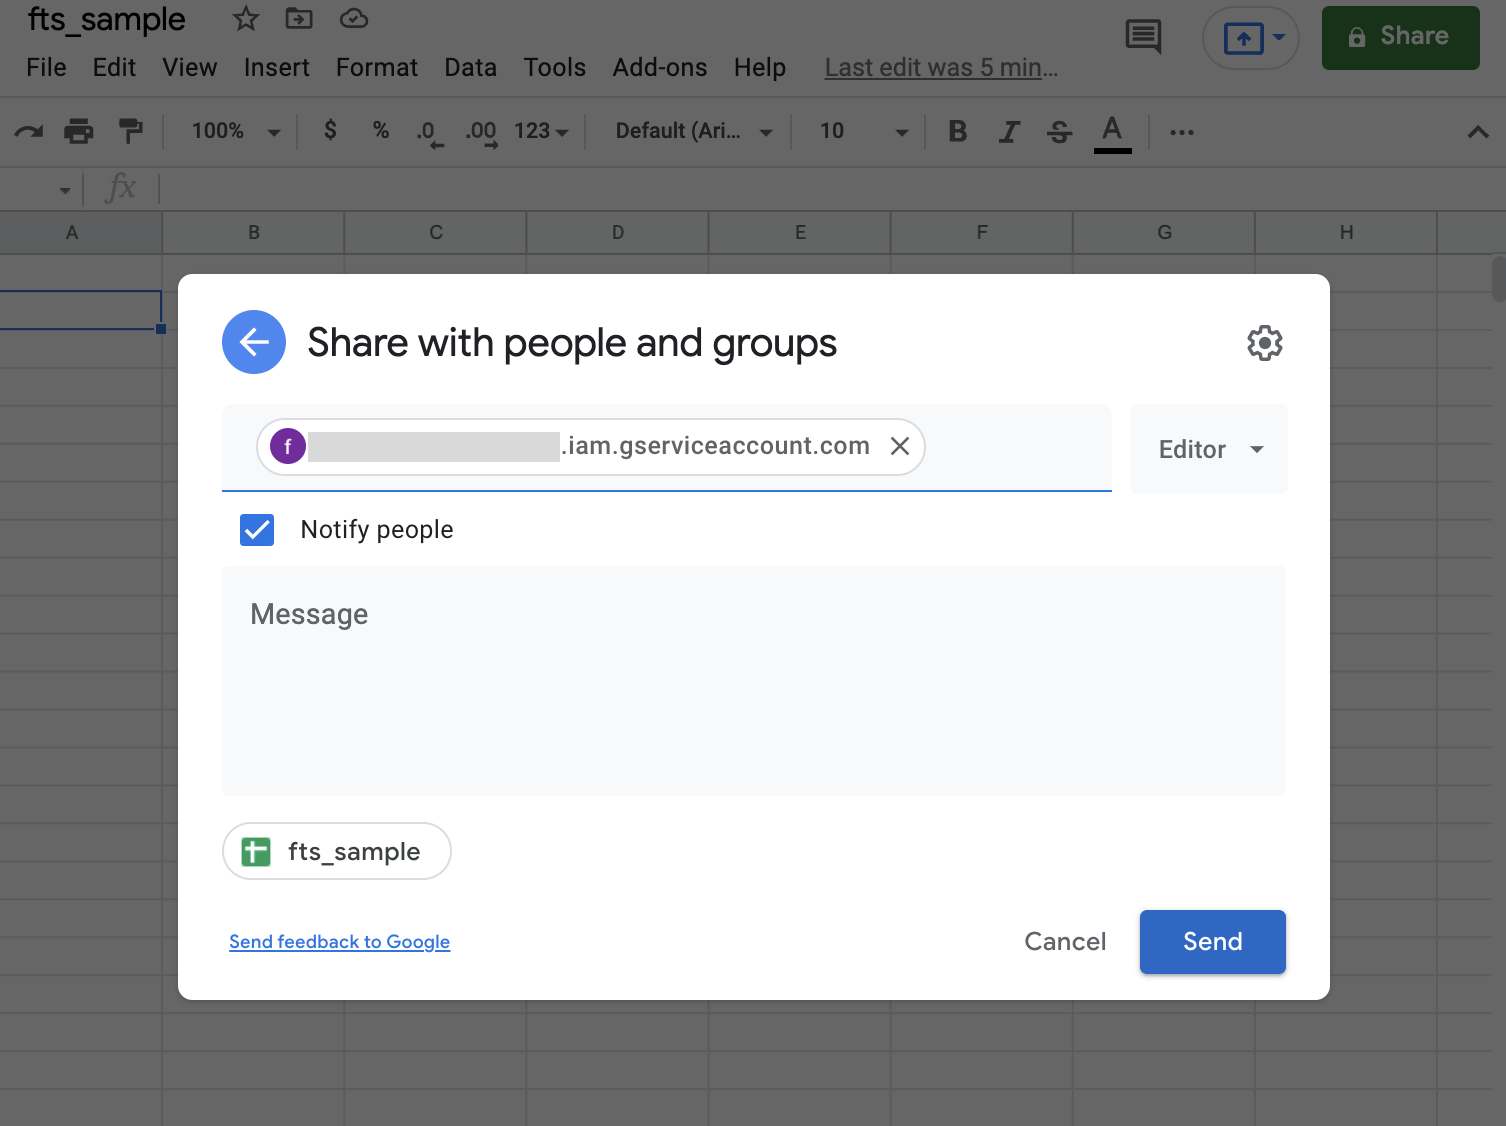1506x1126 pixels.
Task: Open the 123 number format dropdown
Action: (x=541, y=131)
